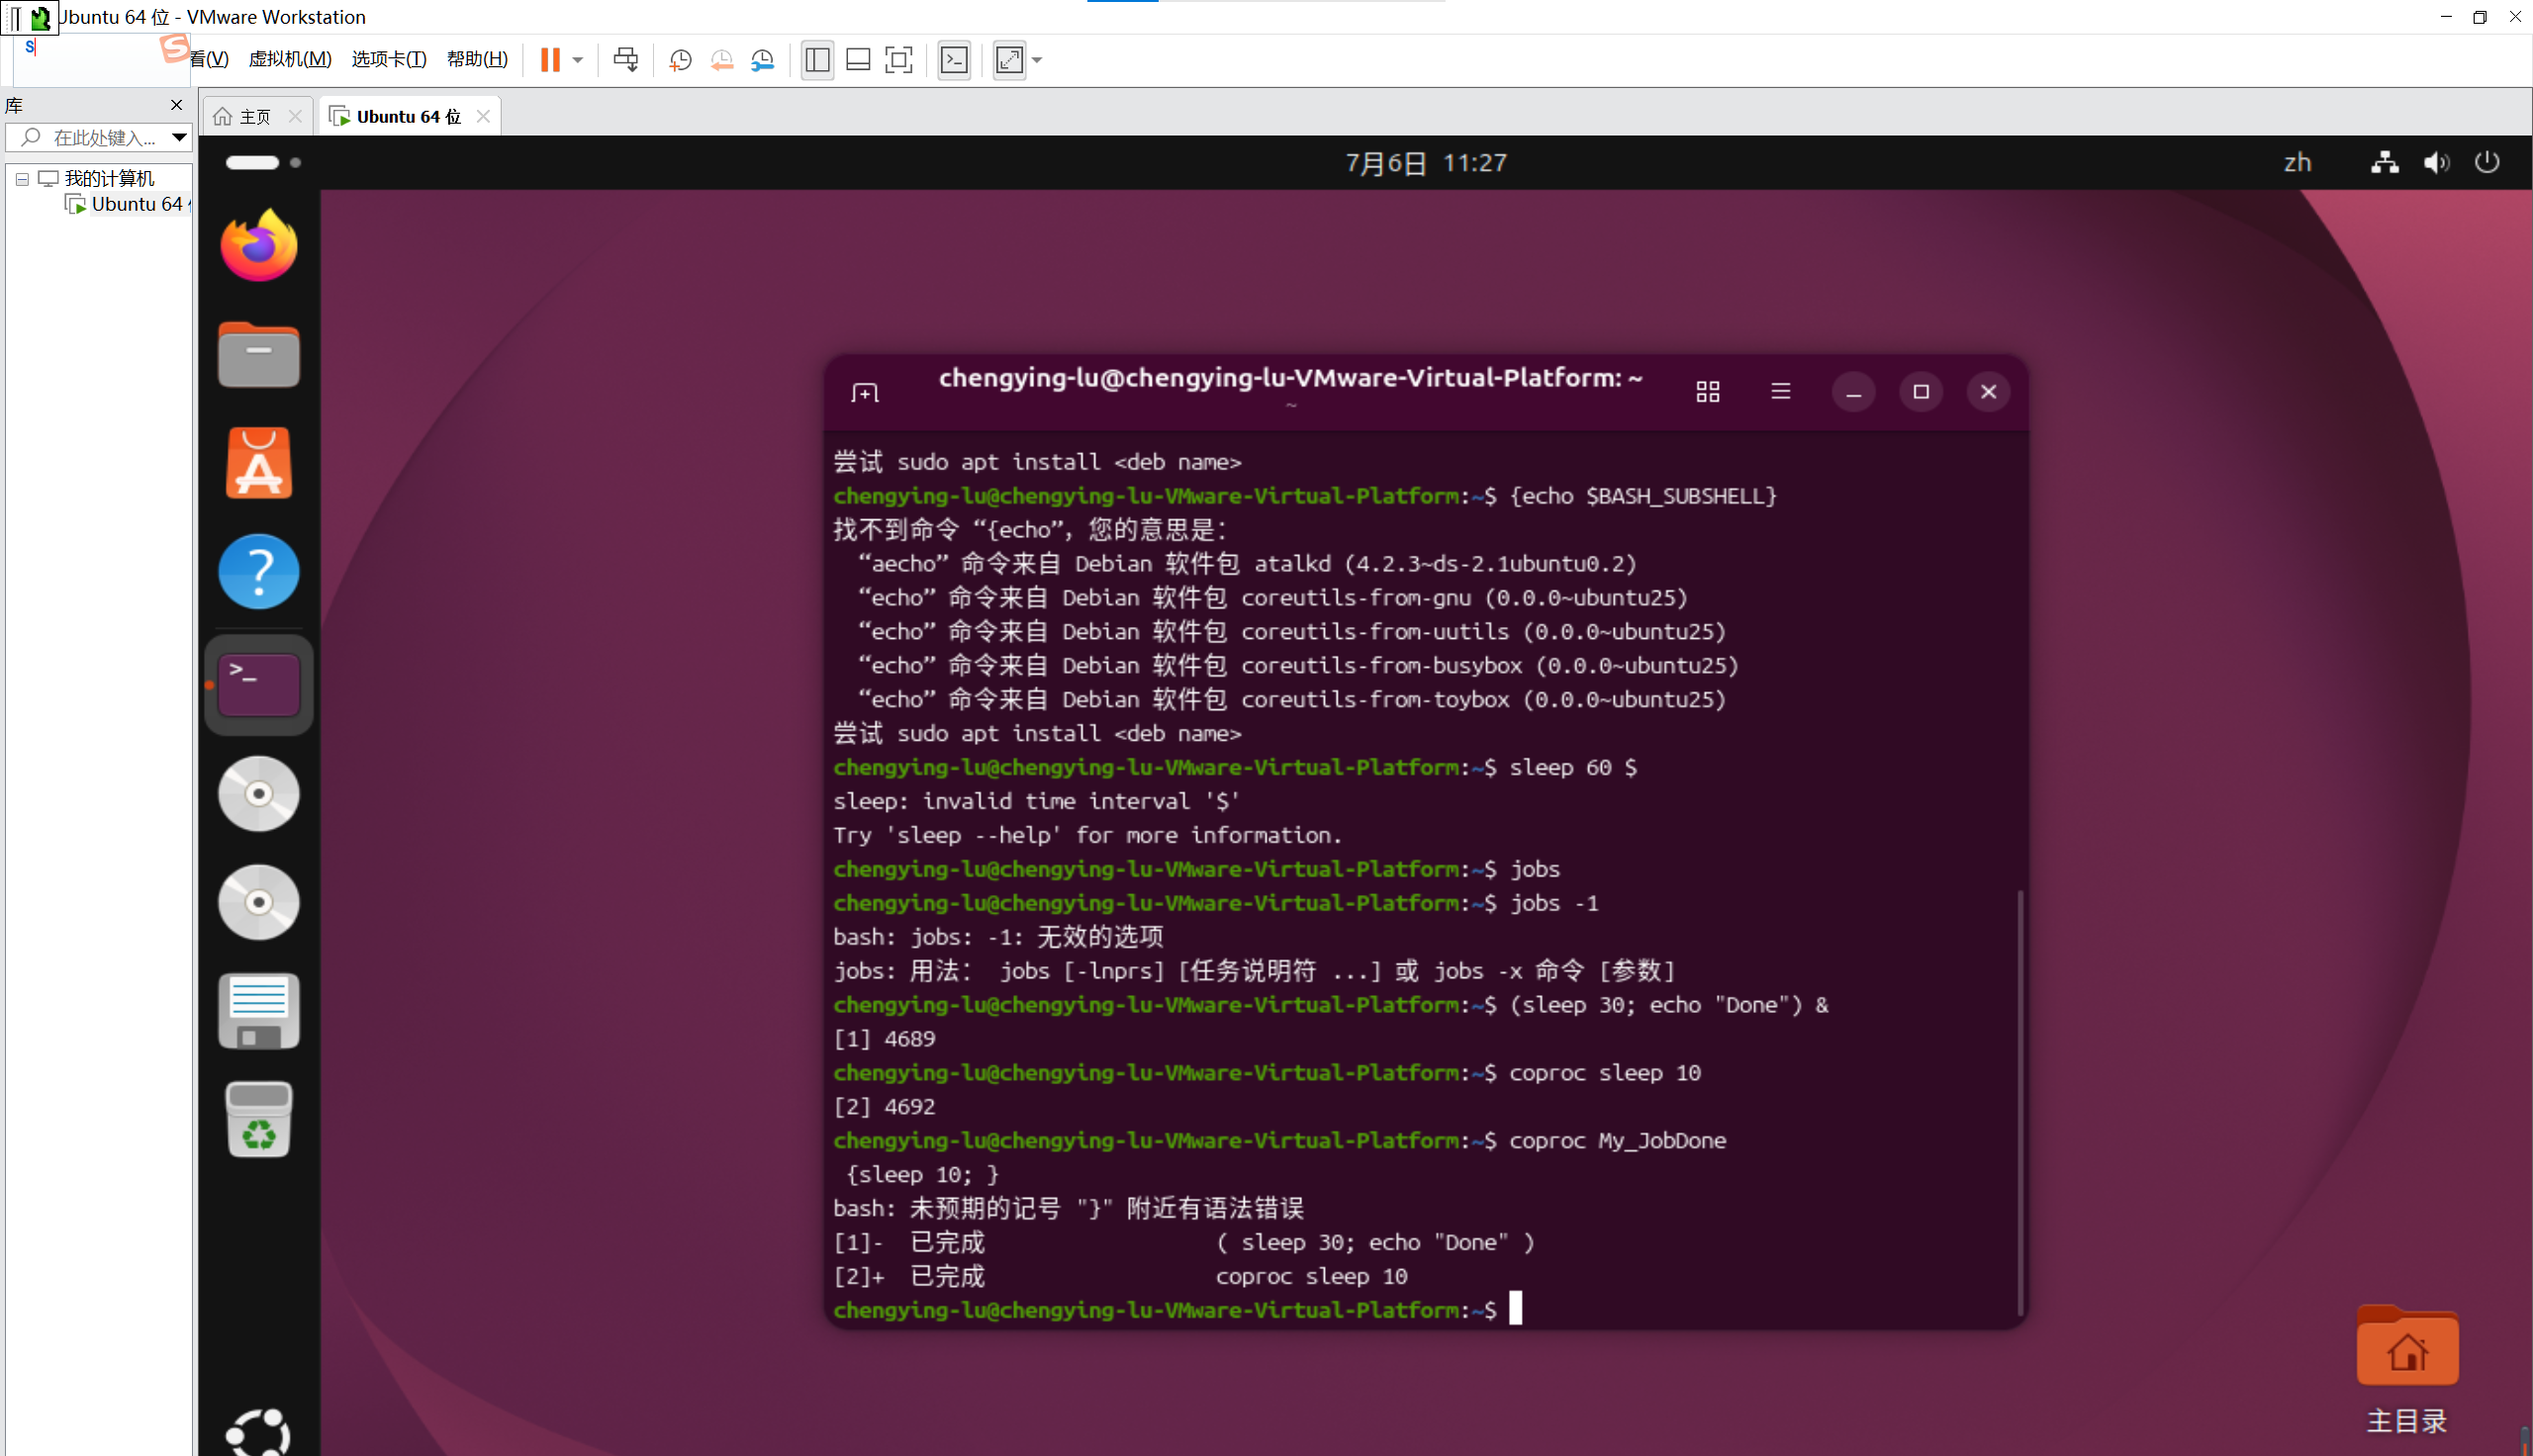Open the second disc drive in the dock
This screenshot has height=1456, width=2533.
(259, 903)
